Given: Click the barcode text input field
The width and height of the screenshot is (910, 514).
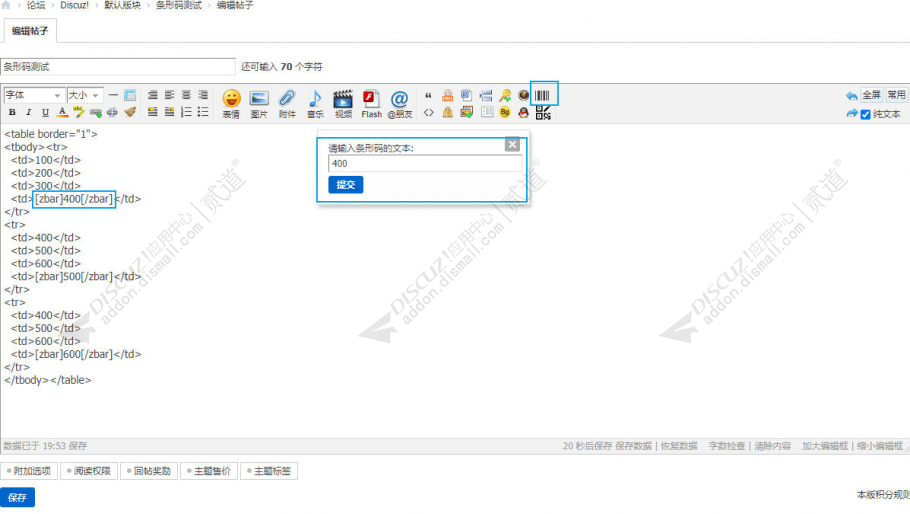Looking at the screenshot, I should (424, 164).
